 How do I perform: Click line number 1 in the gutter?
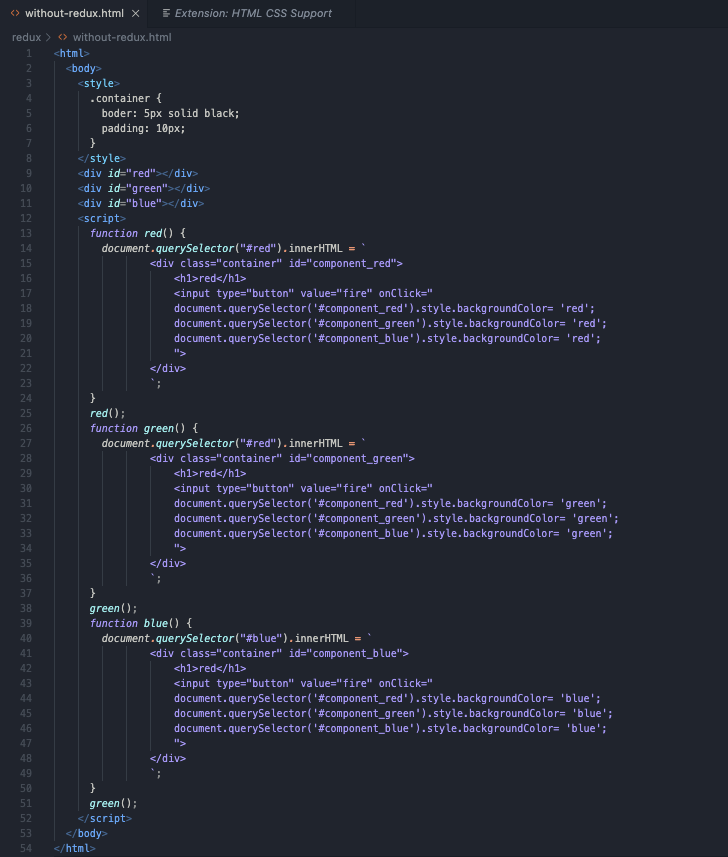(x=29, y=53)
